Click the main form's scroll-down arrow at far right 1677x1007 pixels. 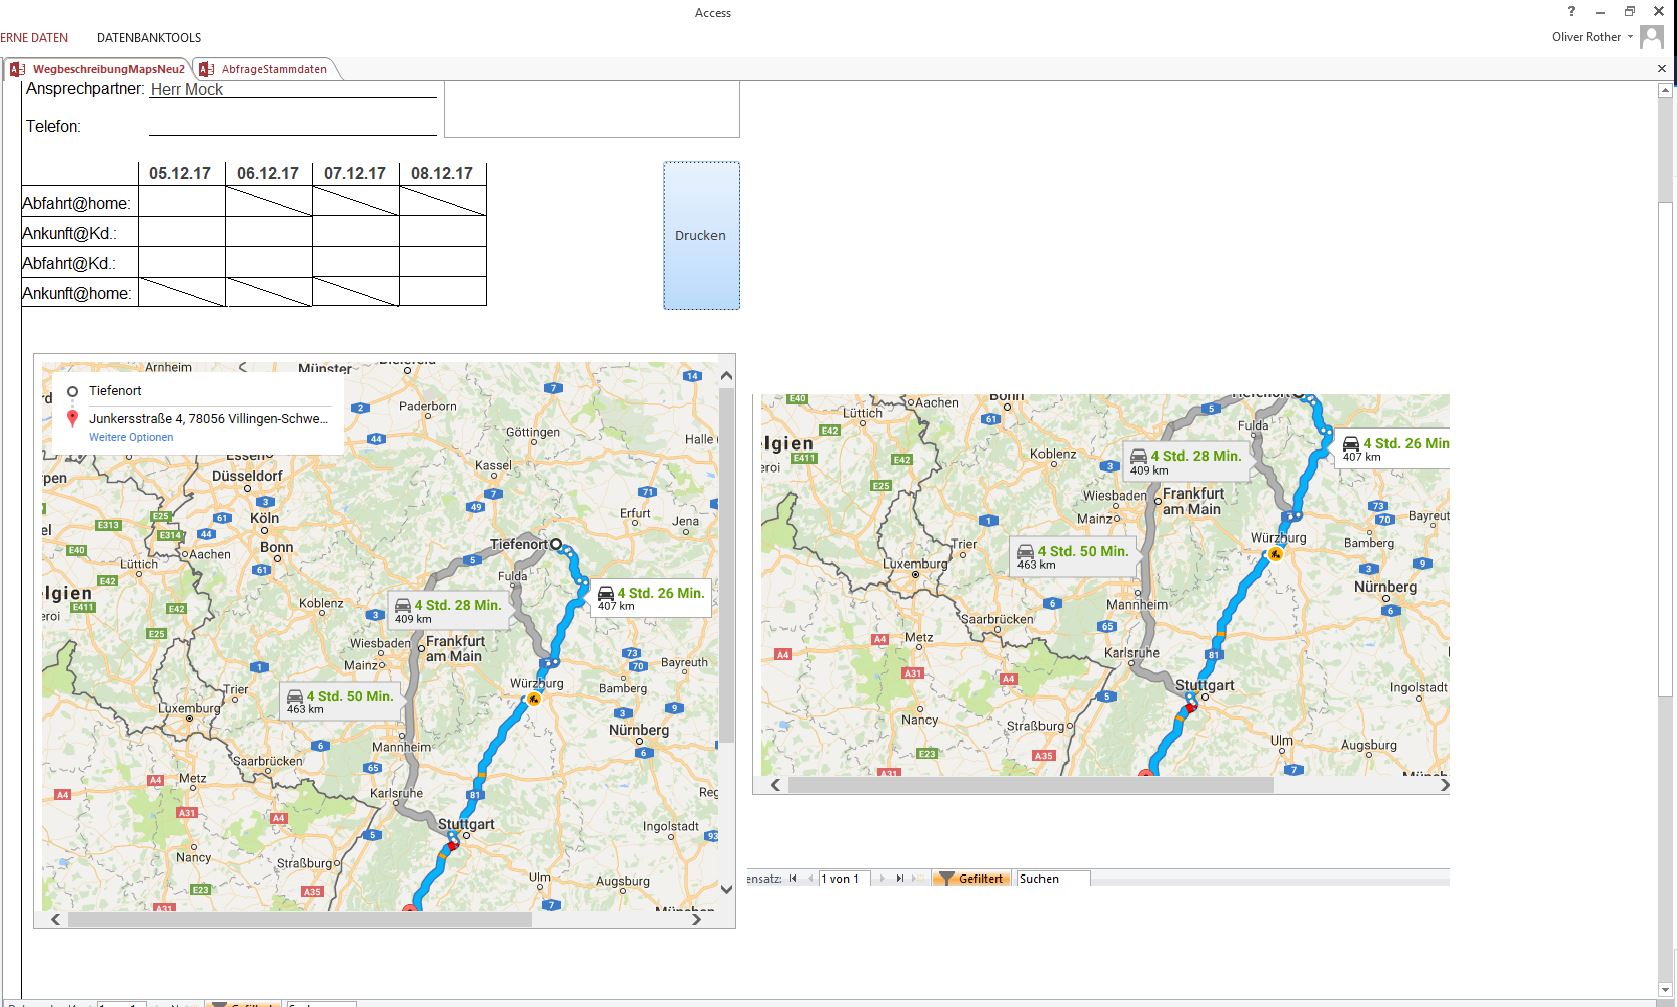point(1665,990)
